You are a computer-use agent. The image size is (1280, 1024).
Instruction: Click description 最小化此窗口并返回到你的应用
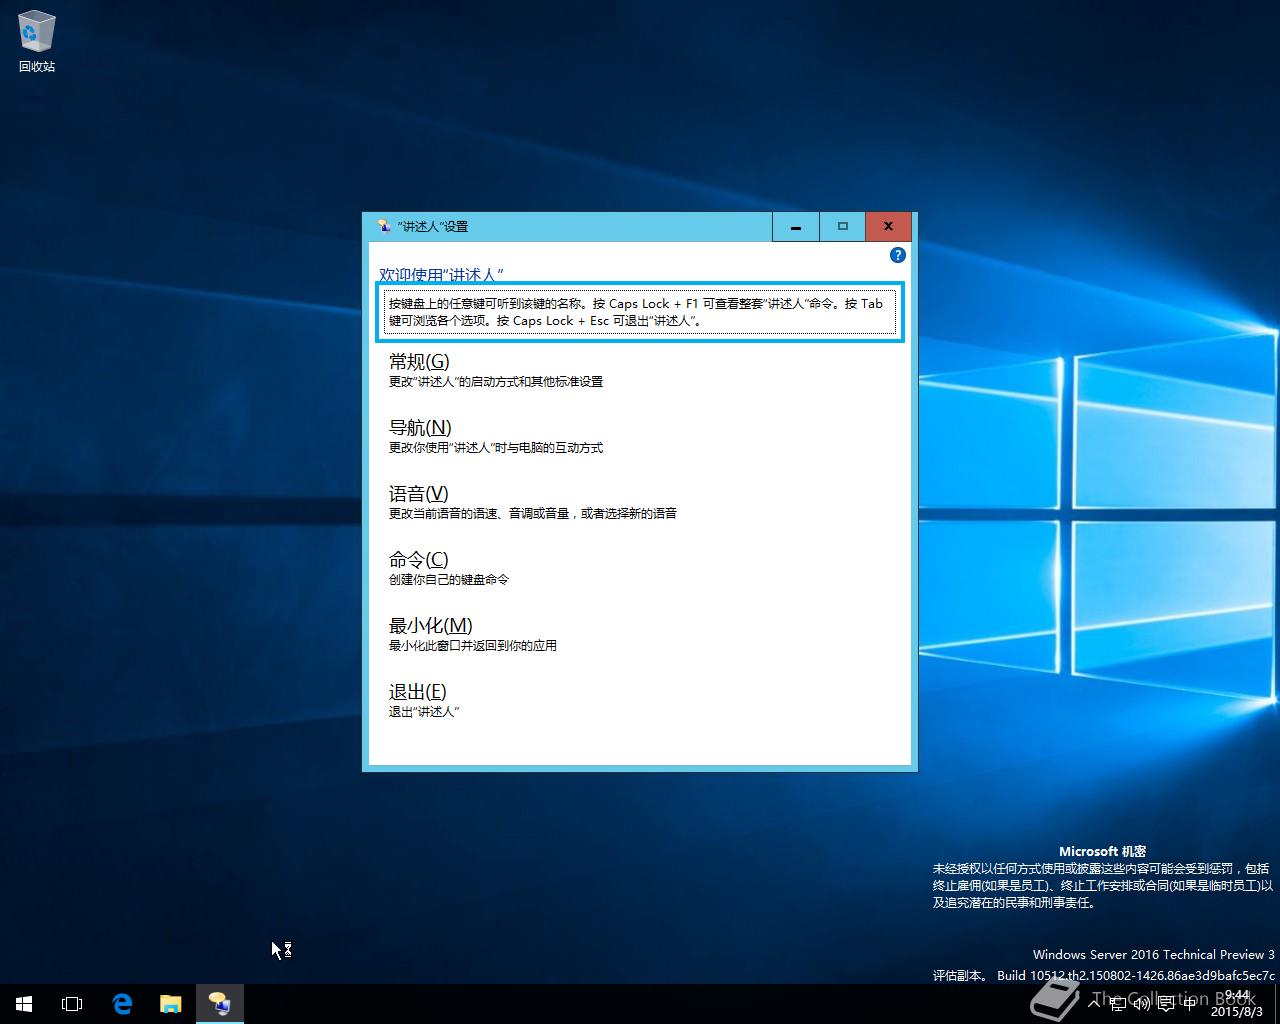(473, 646)
